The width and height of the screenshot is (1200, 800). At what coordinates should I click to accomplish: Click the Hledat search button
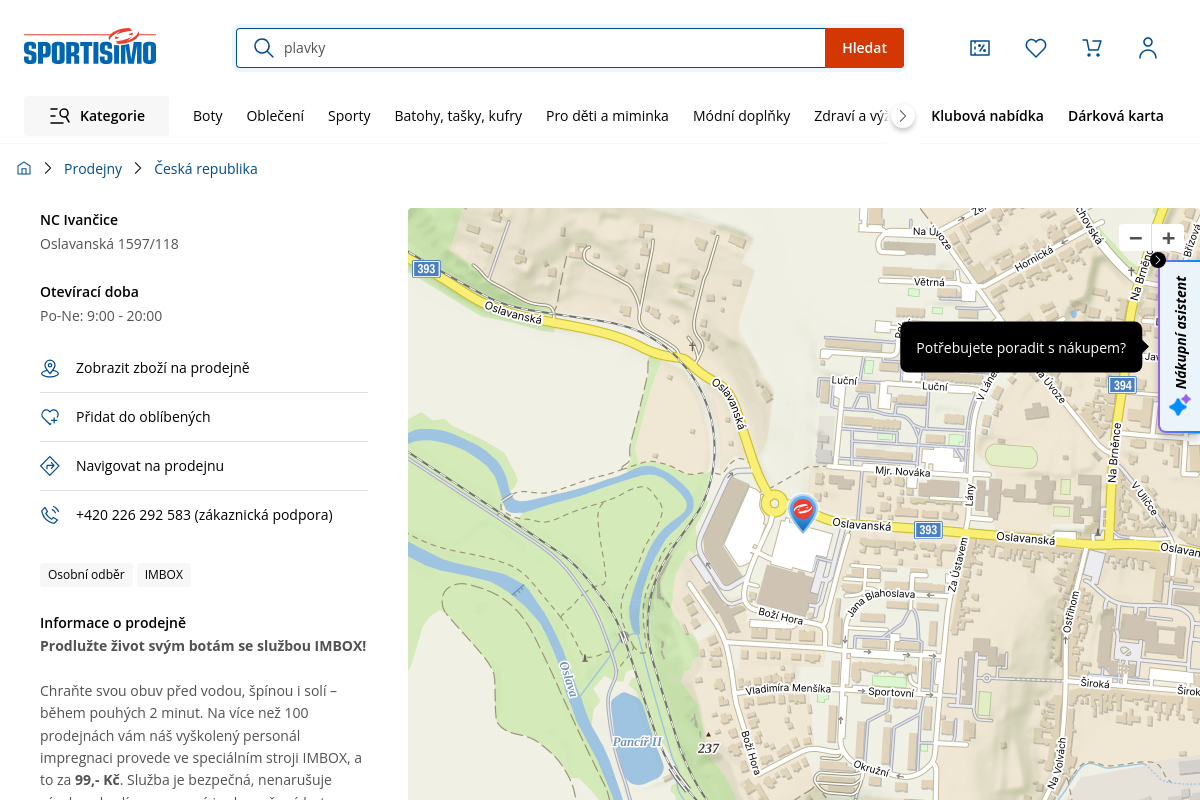(864, 48)
